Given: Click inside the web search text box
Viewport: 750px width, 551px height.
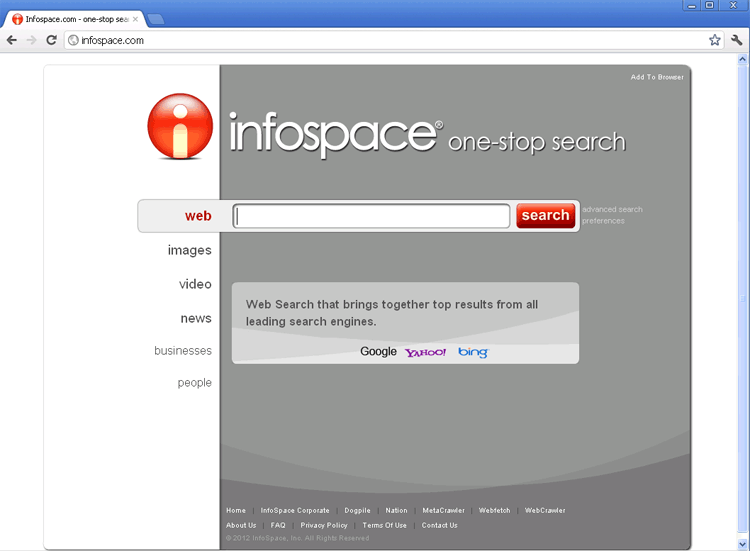Looking at the screenshot, I should tap(372, 216).
